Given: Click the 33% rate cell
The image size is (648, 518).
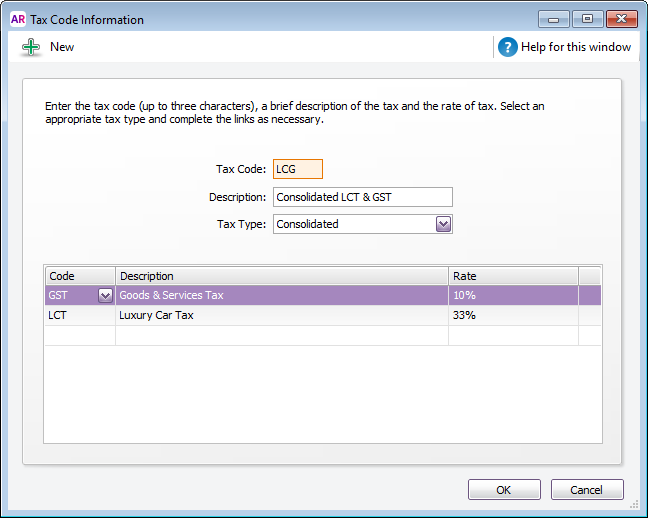Looking at the screenshot, I should (x=512, y=315).
